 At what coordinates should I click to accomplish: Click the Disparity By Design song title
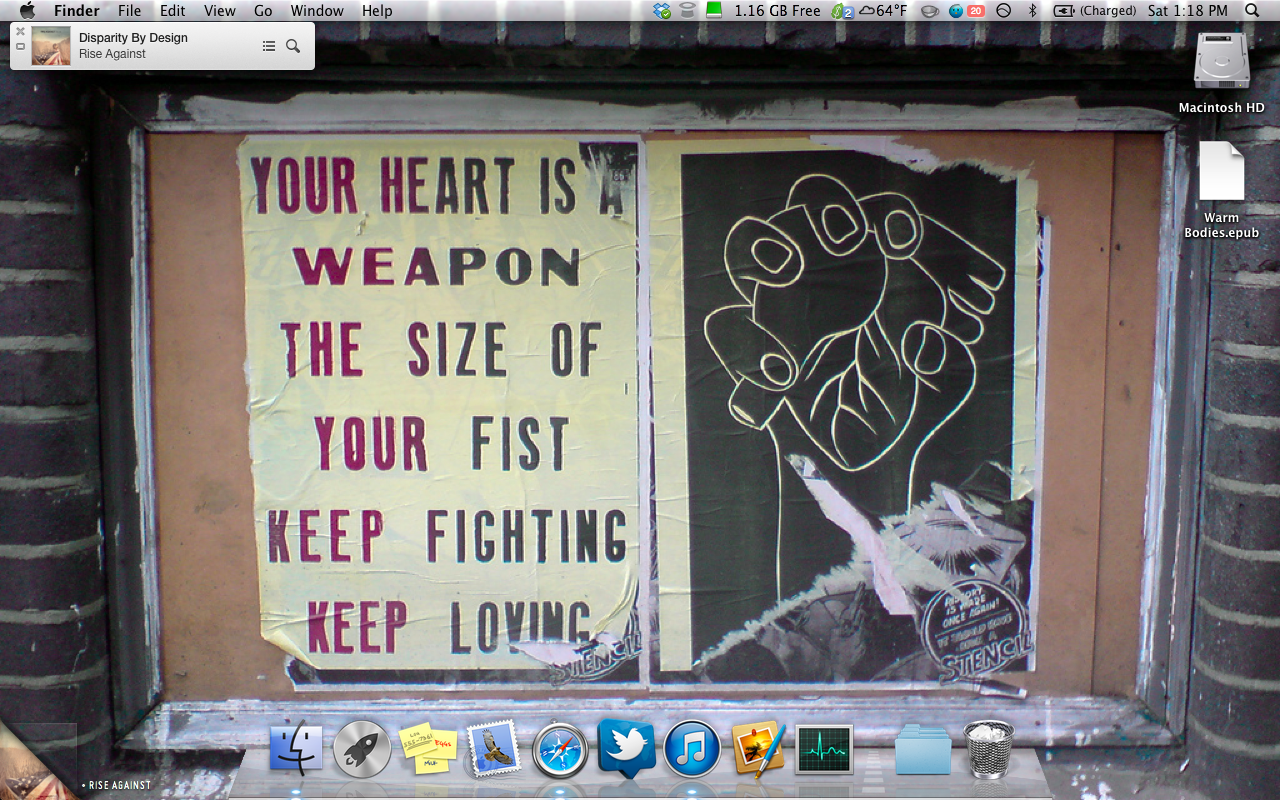click(133, 37)
